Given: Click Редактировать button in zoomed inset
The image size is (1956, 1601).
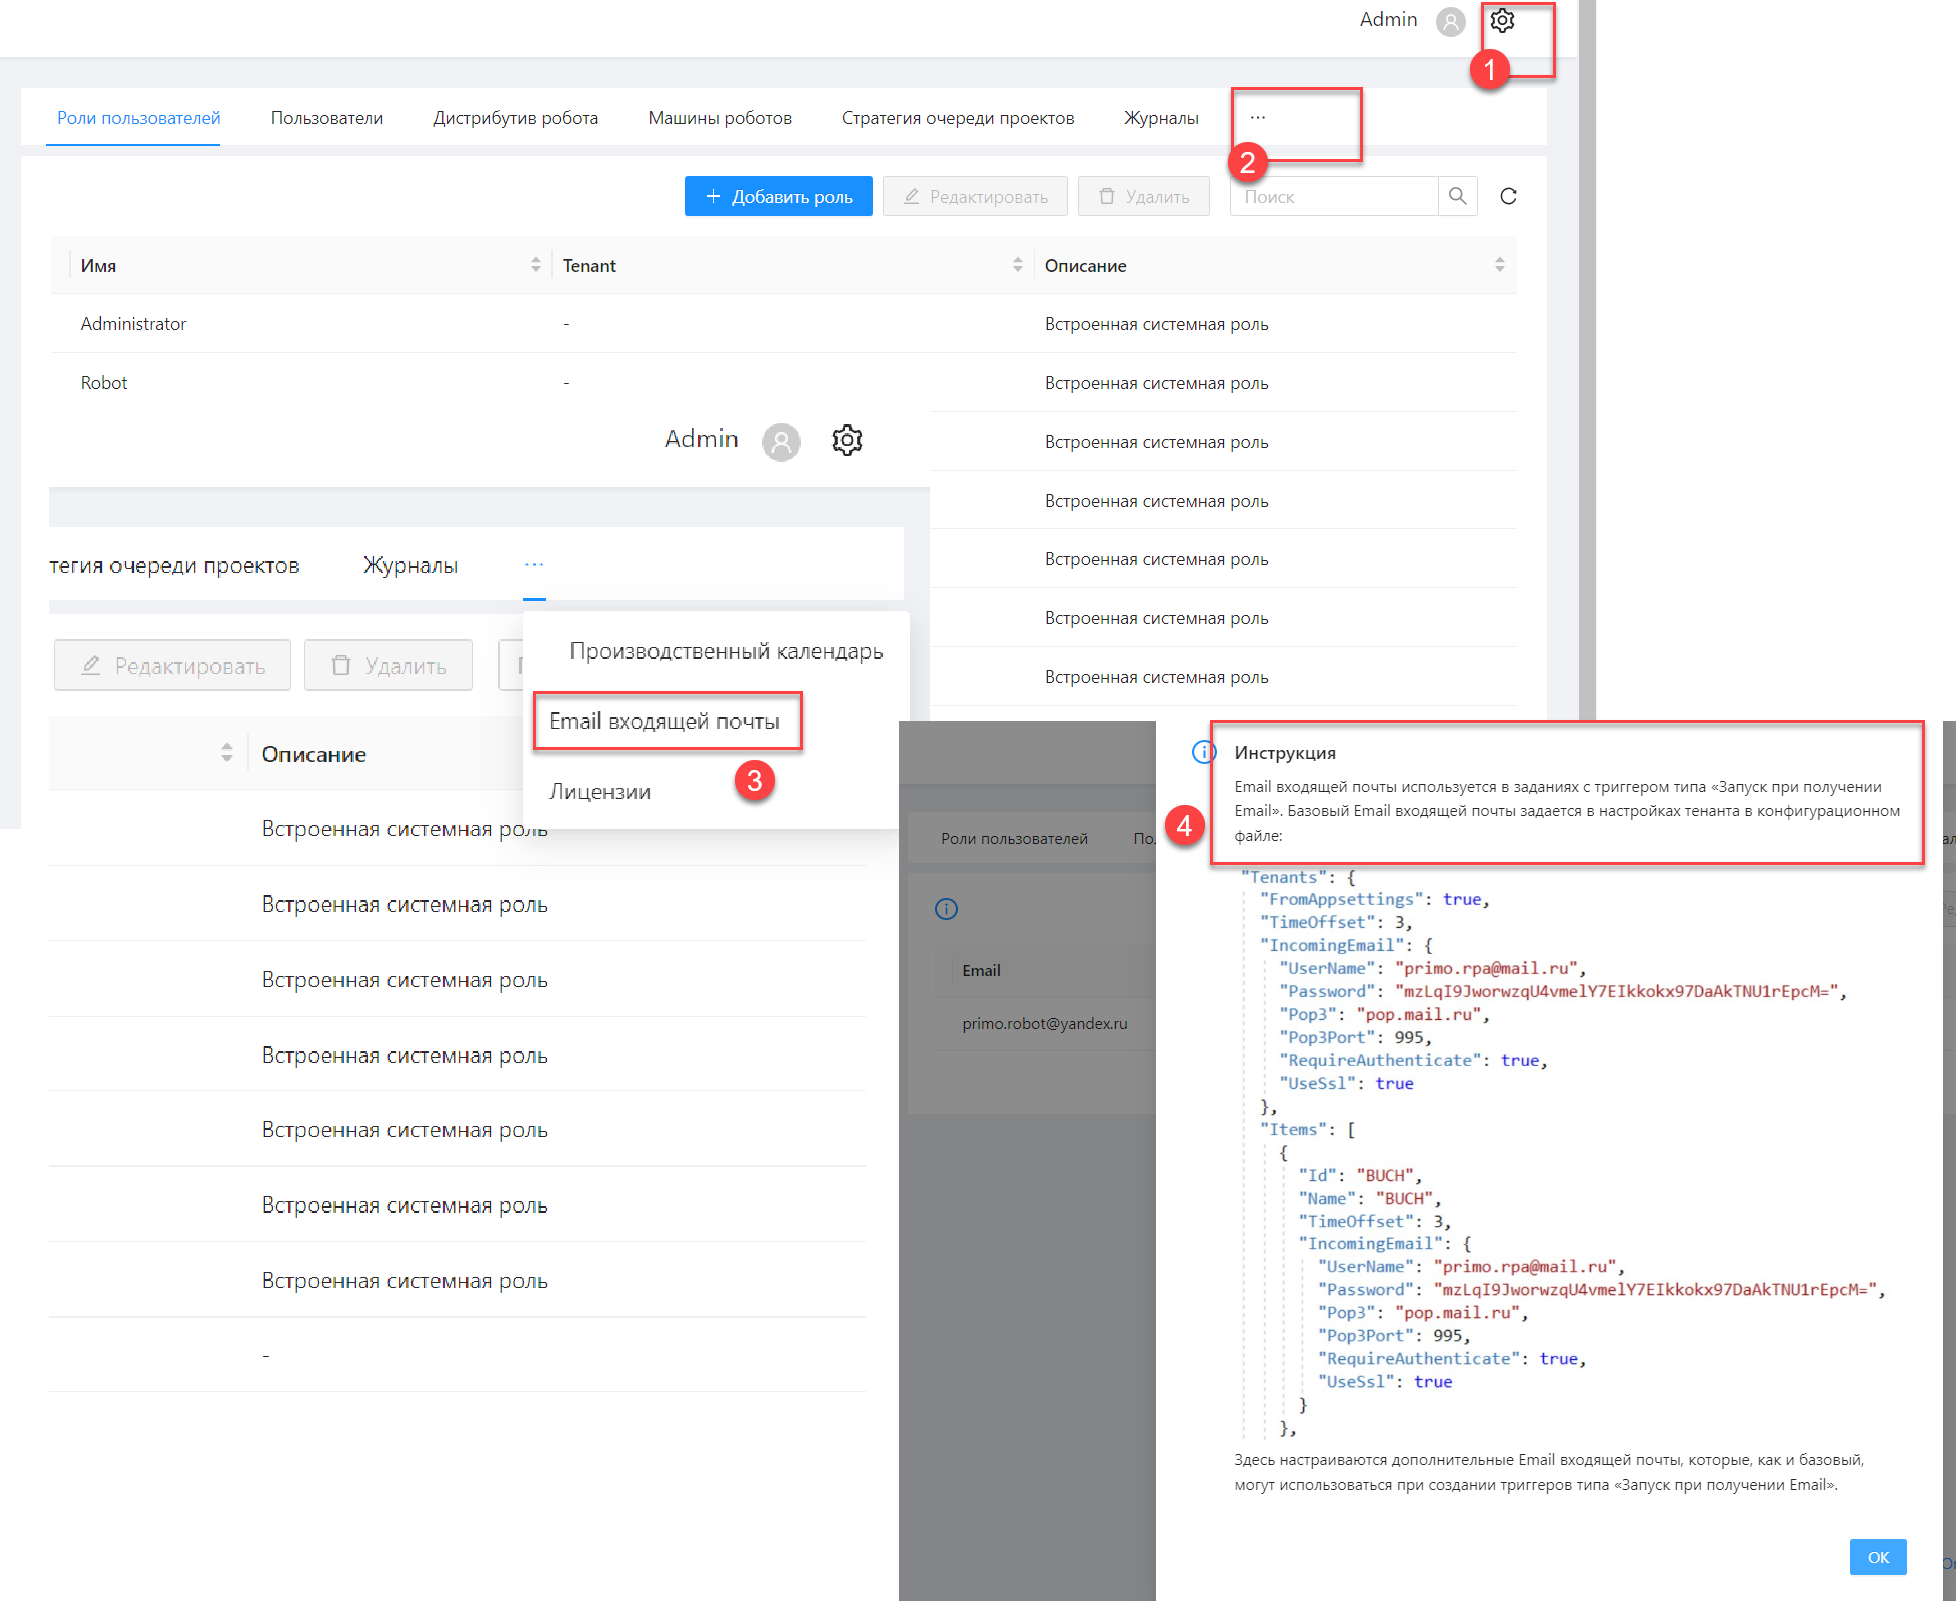Looking at the screenshot, I should pos(172,666).
